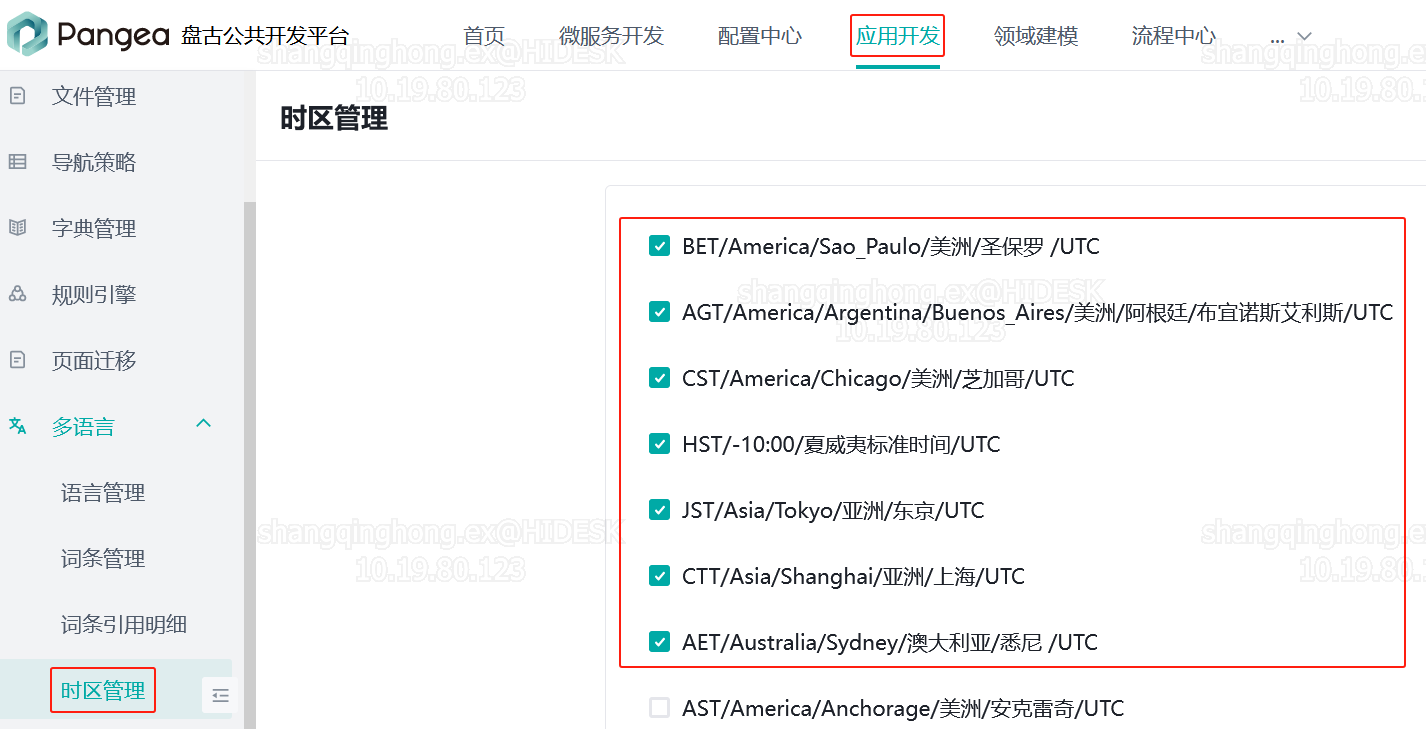Screen dimensions: 1426x729
Task: Click the 页面迁移 page icon
Action: point(17,360)
